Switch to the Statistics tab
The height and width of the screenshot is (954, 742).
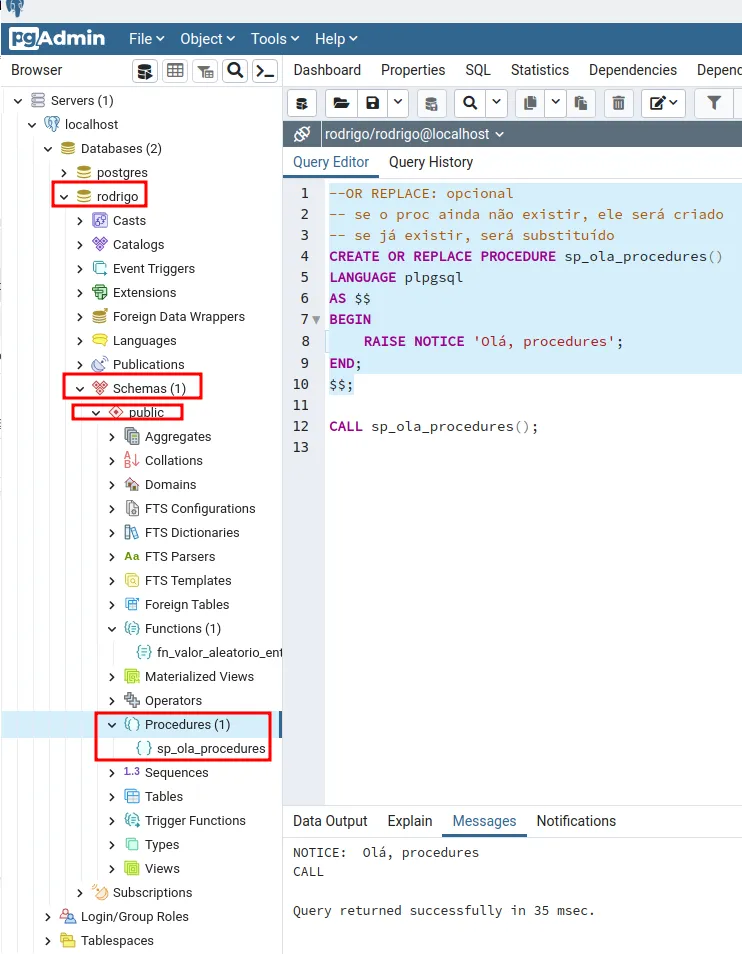(x=540, y=70)
